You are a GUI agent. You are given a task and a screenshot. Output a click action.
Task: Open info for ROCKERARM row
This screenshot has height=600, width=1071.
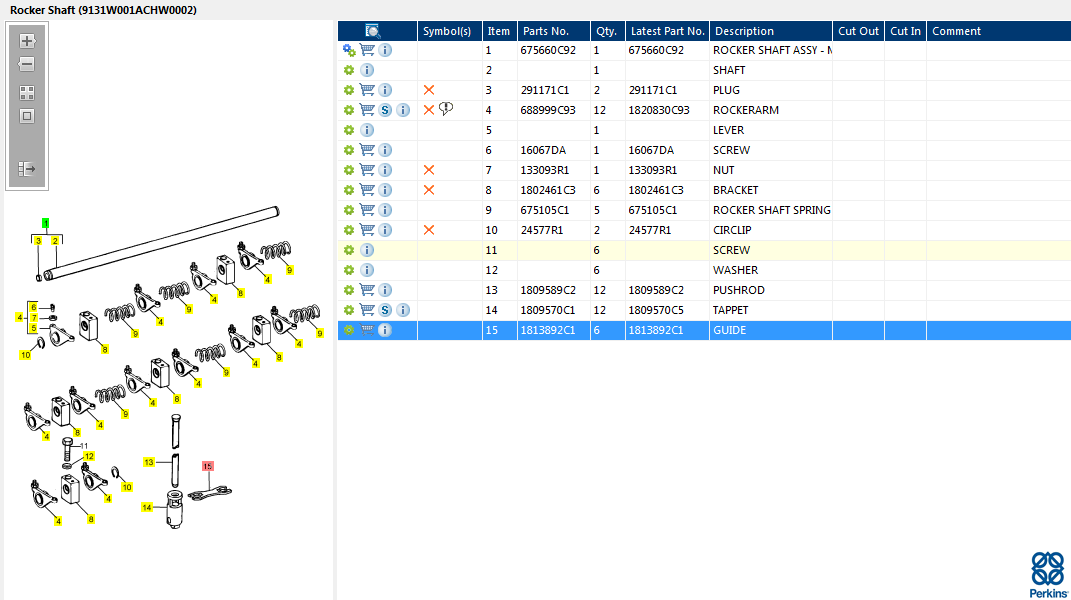coord(403,110)
